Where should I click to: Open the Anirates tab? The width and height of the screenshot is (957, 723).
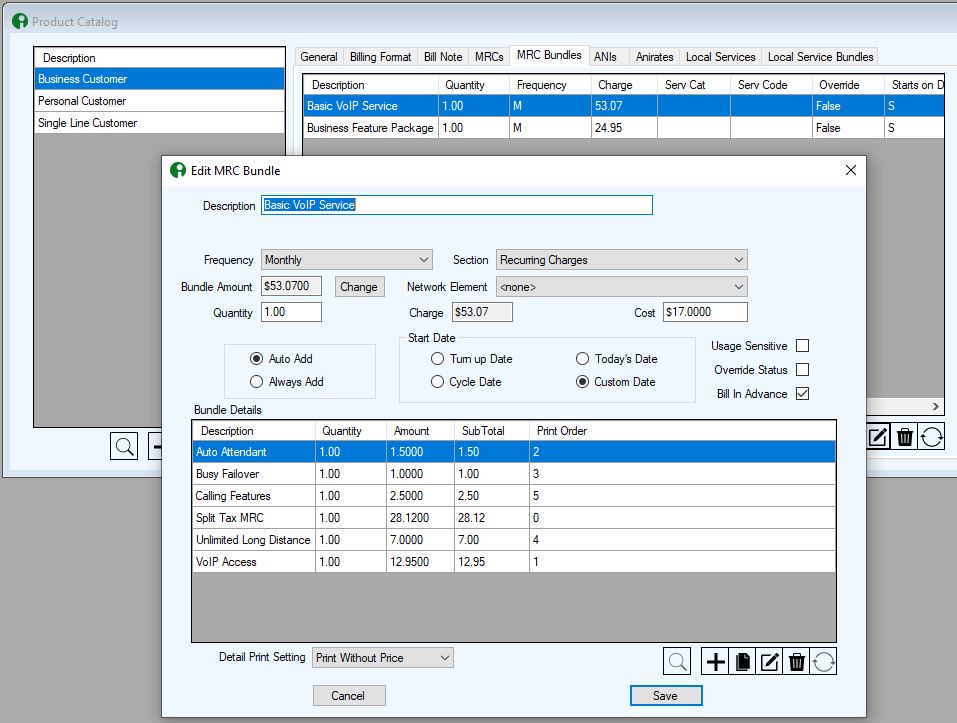[x=654, y=57]
